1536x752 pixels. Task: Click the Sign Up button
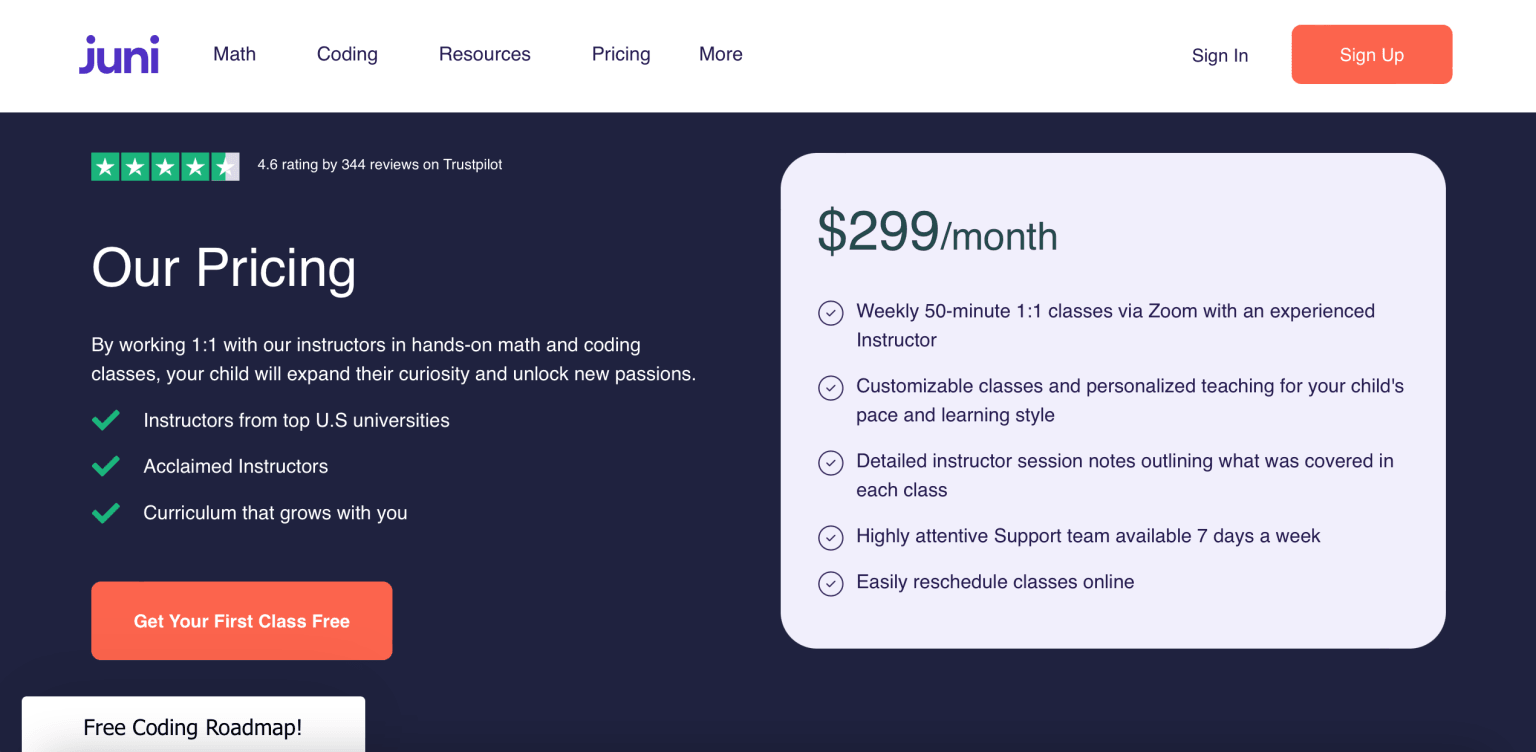(x=1371, y=54)
